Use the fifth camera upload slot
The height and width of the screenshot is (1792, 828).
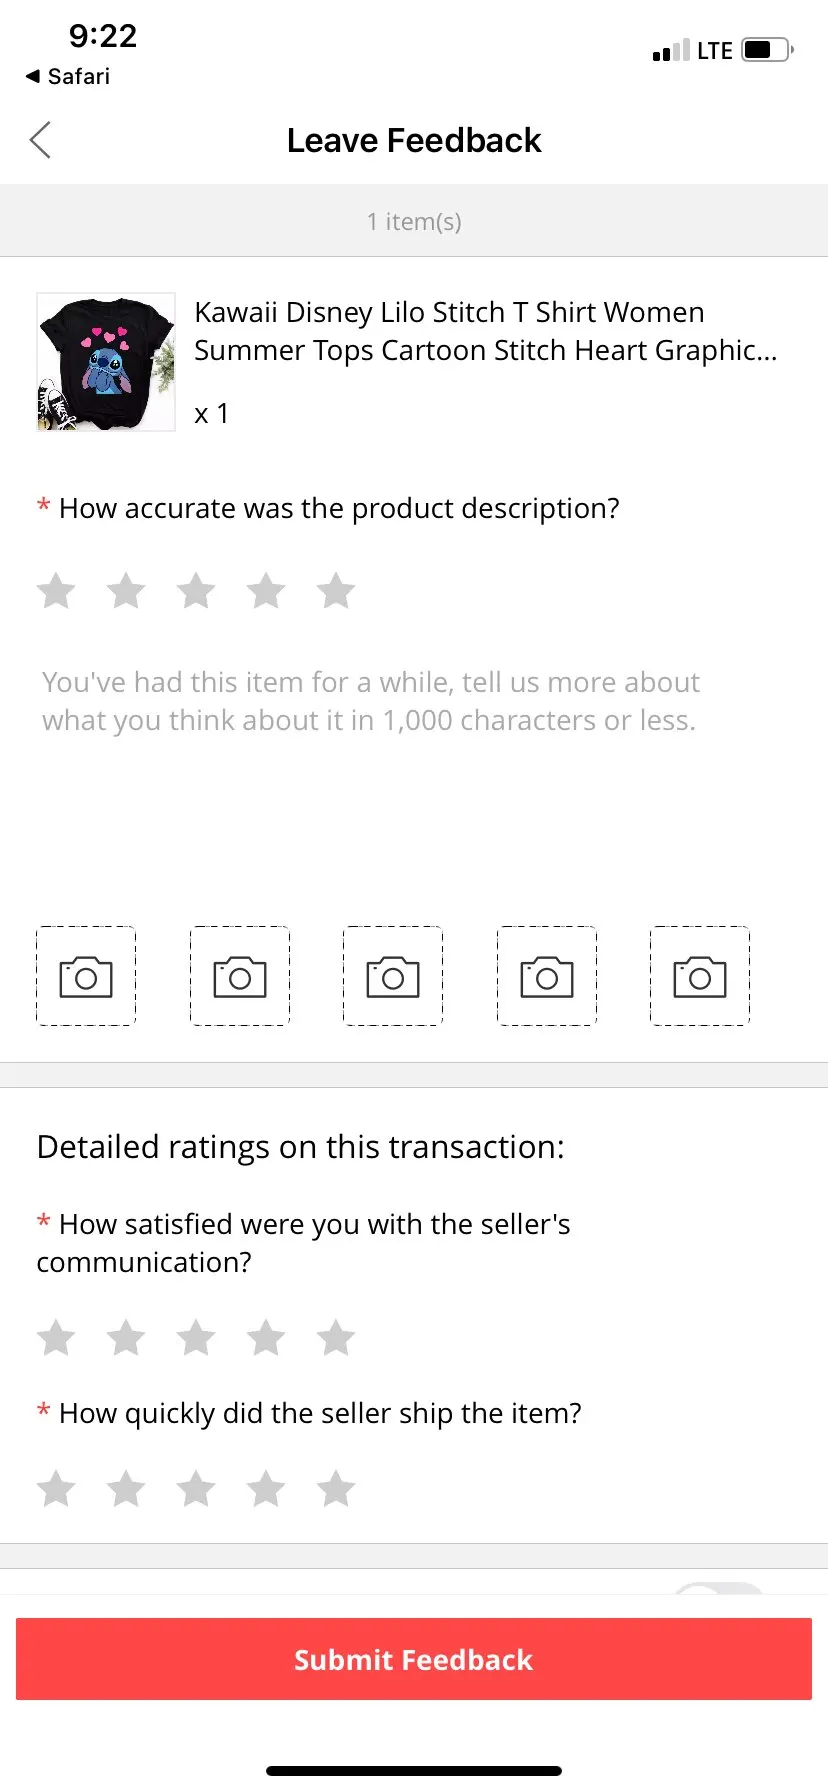[700, 977]
